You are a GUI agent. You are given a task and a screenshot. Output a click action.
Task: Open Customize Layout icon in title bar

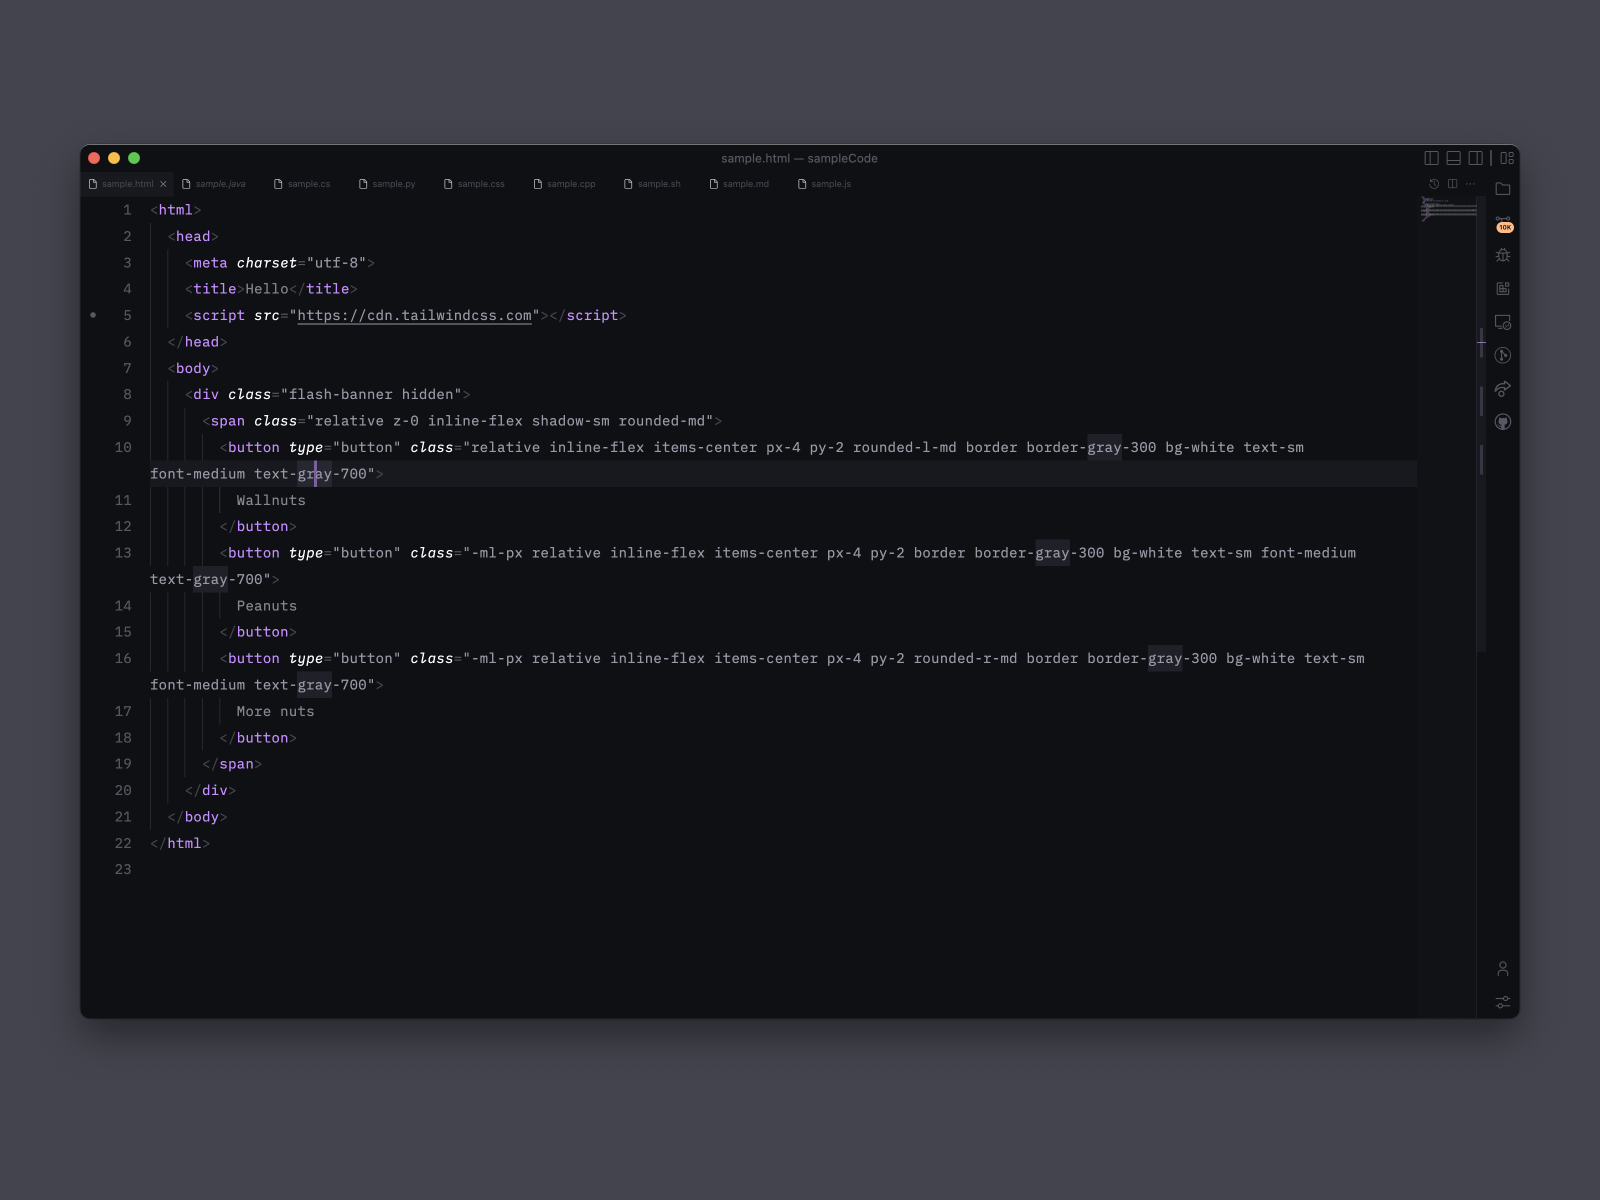coord(1507,158)
